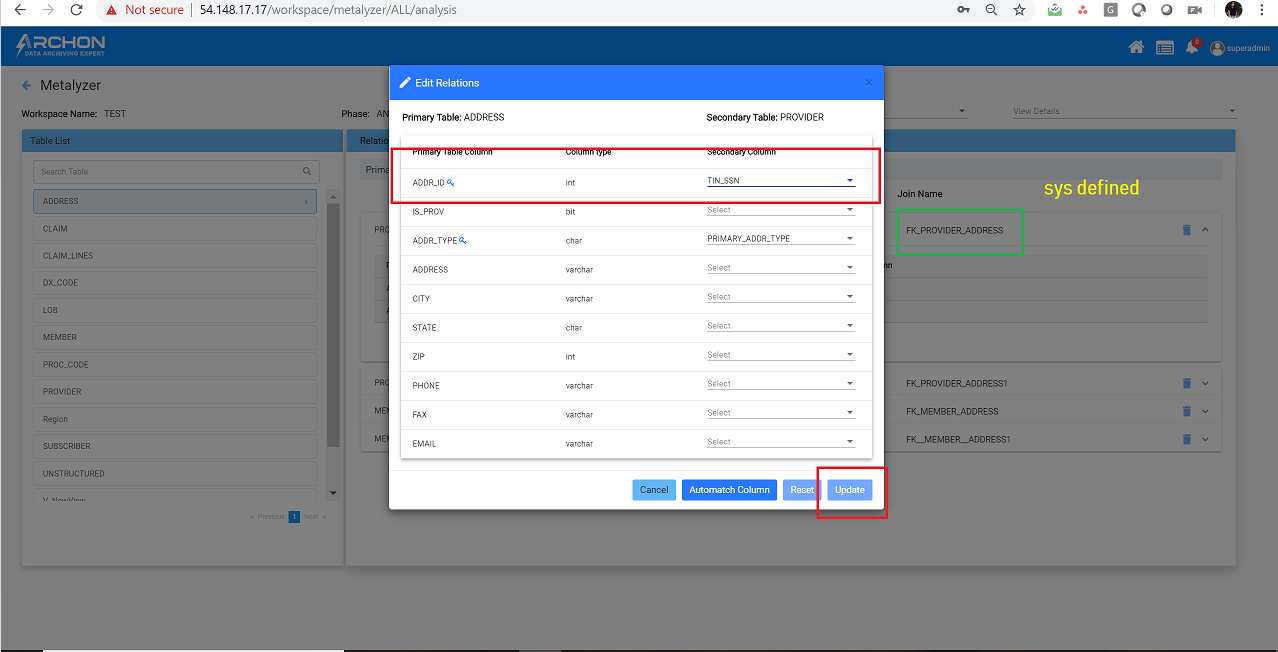The image size is (1278, 652).
Task: Delete the FK_PROVIDER_ADDRESS1 relation
Action: click(1187, 383)
